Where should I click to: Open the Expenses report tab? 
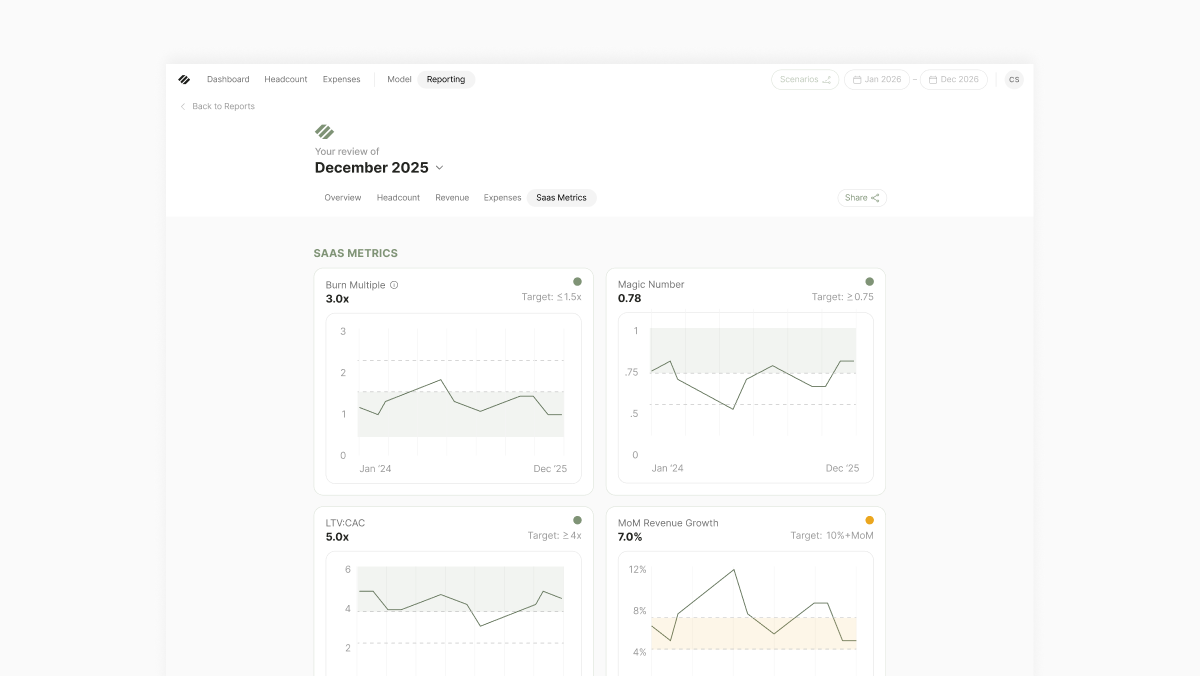(503, 198)
